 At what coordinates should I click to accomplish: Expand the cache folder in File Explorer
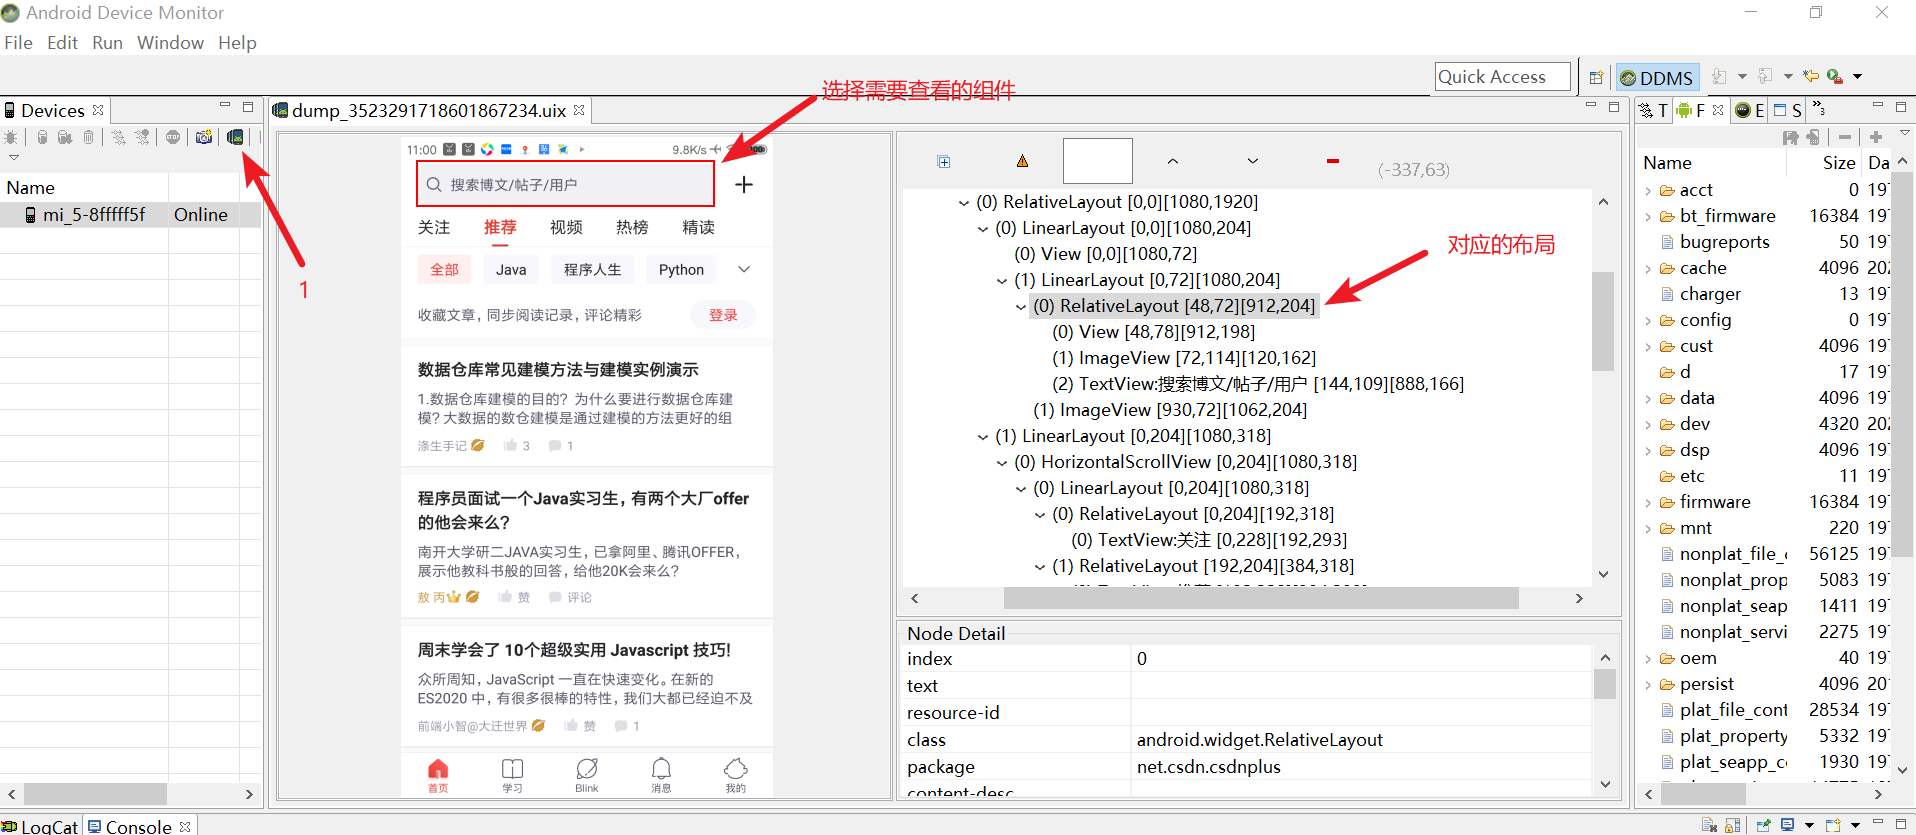1648,268
